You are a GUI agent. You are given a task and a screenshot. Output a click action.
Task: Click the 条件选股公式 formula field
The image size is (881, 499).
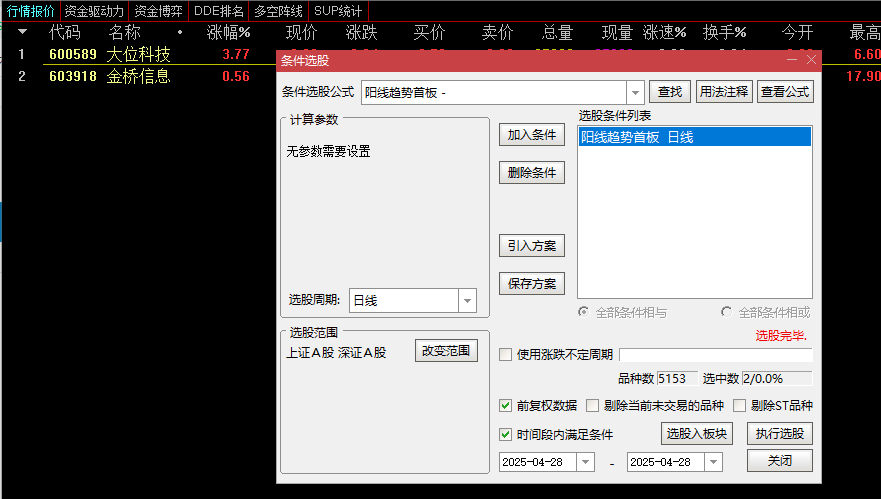494,93
